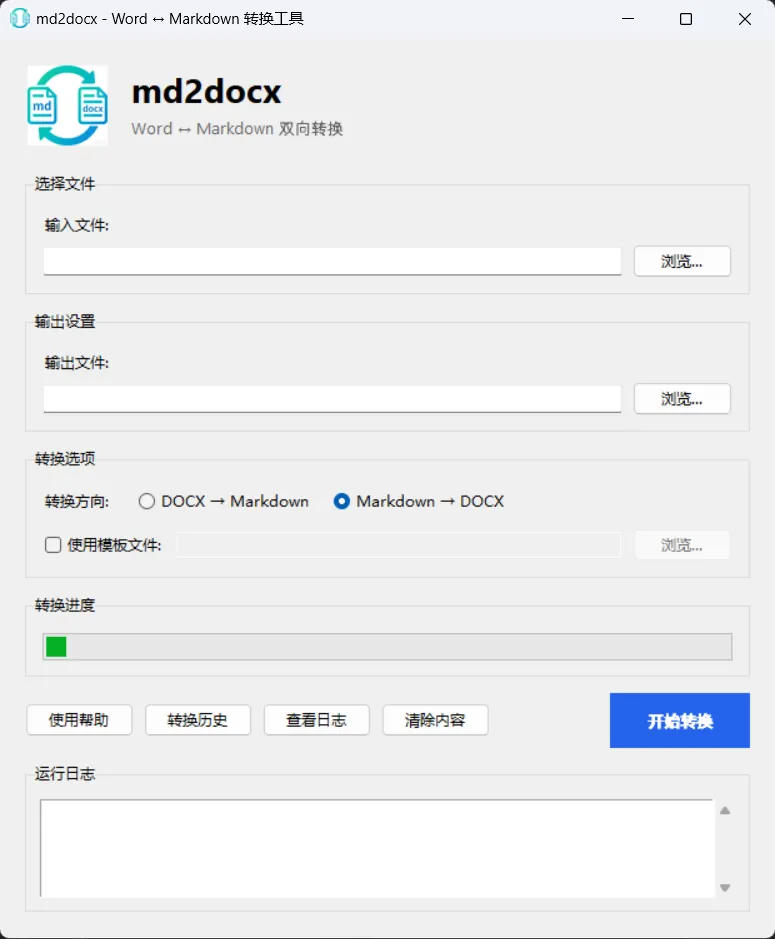Maximize the md2docx window
Viewport: 775px width, 939px height.
click(x=686, y=19)
